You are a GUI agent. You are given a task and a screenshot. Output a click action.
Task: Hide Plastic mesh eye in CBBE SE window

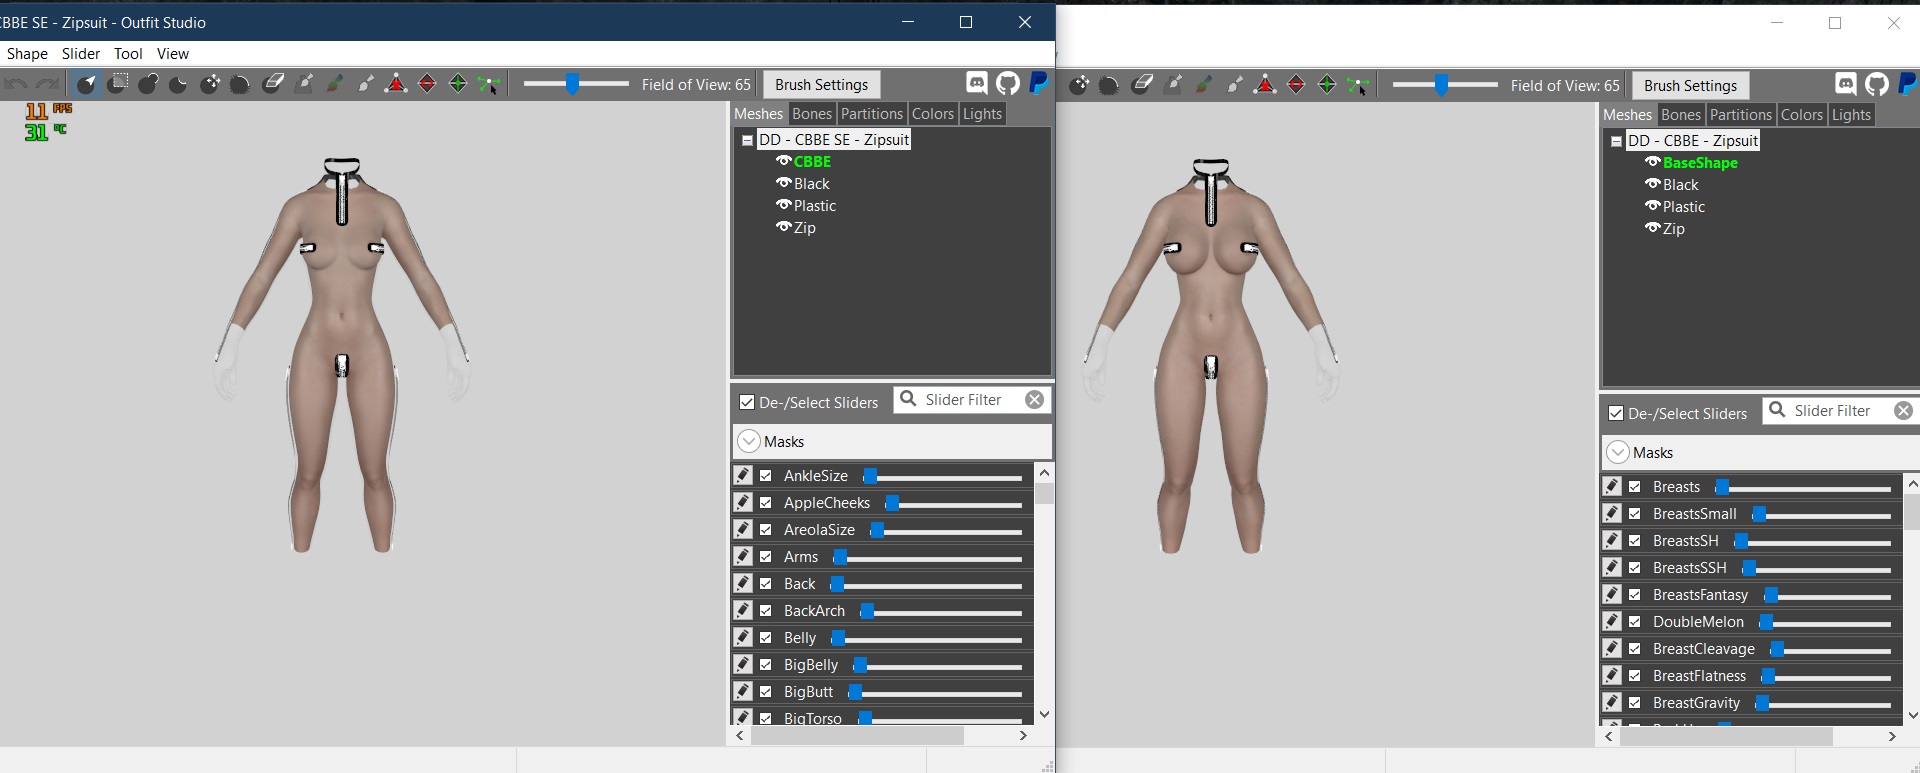tap(784, 204)
